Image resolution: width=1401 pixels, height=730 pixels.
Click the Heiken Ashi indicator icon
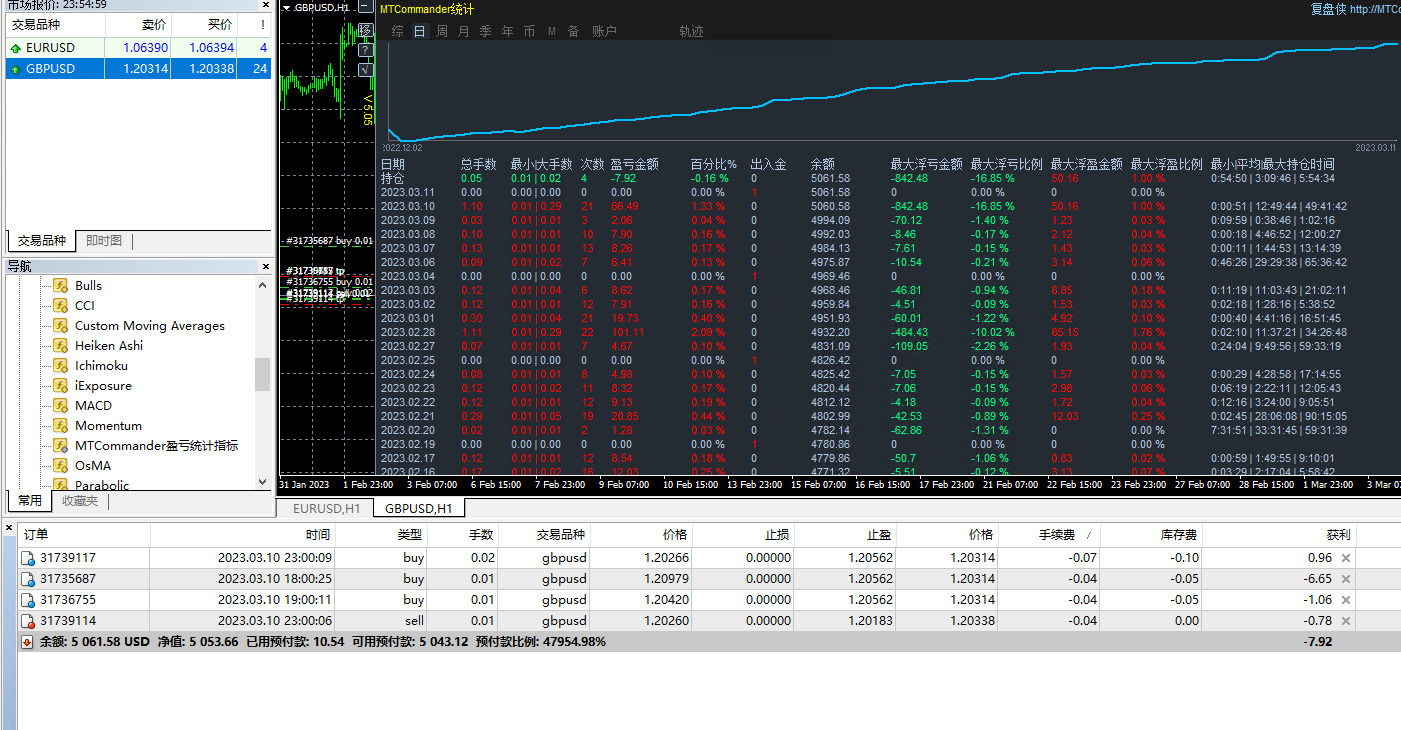pyautogui.click(x=60, y=346)
